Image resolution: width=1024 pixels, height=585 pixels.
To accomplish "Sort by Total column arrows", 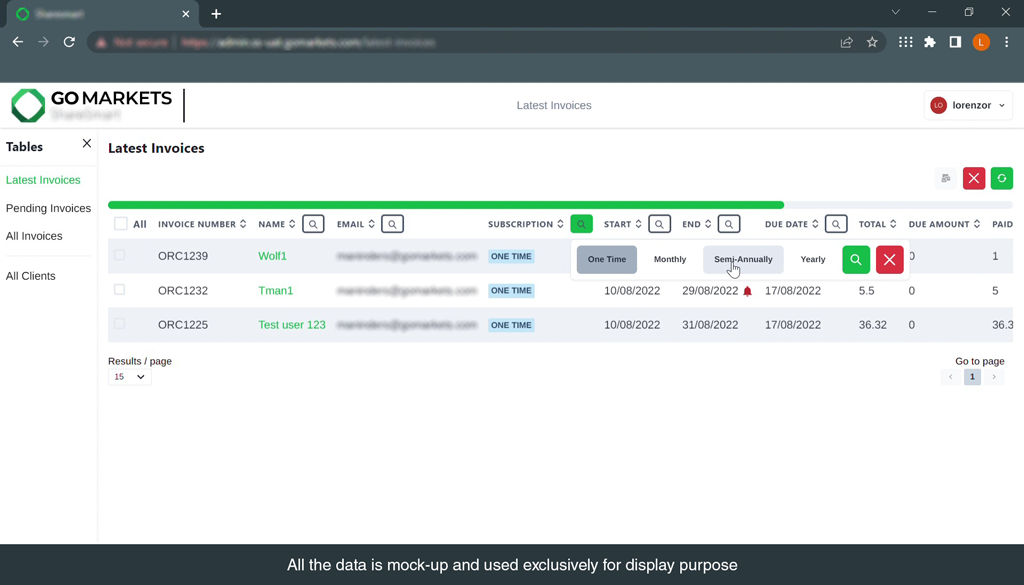I will [893, 224].
